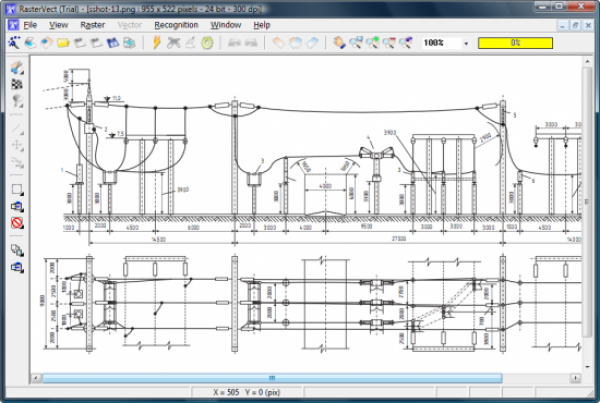Open the Recognition menu

175,24
